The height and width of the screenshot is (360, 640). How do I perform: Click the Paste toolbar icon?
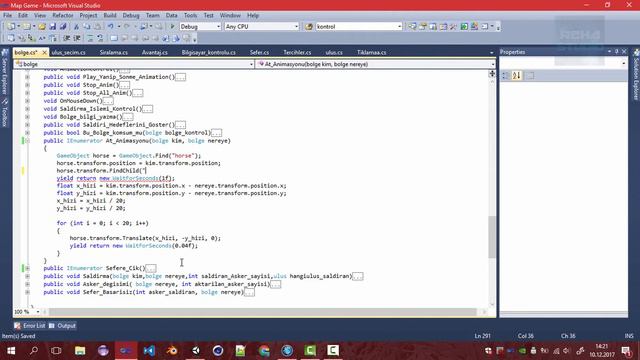[x=98, y=27]
